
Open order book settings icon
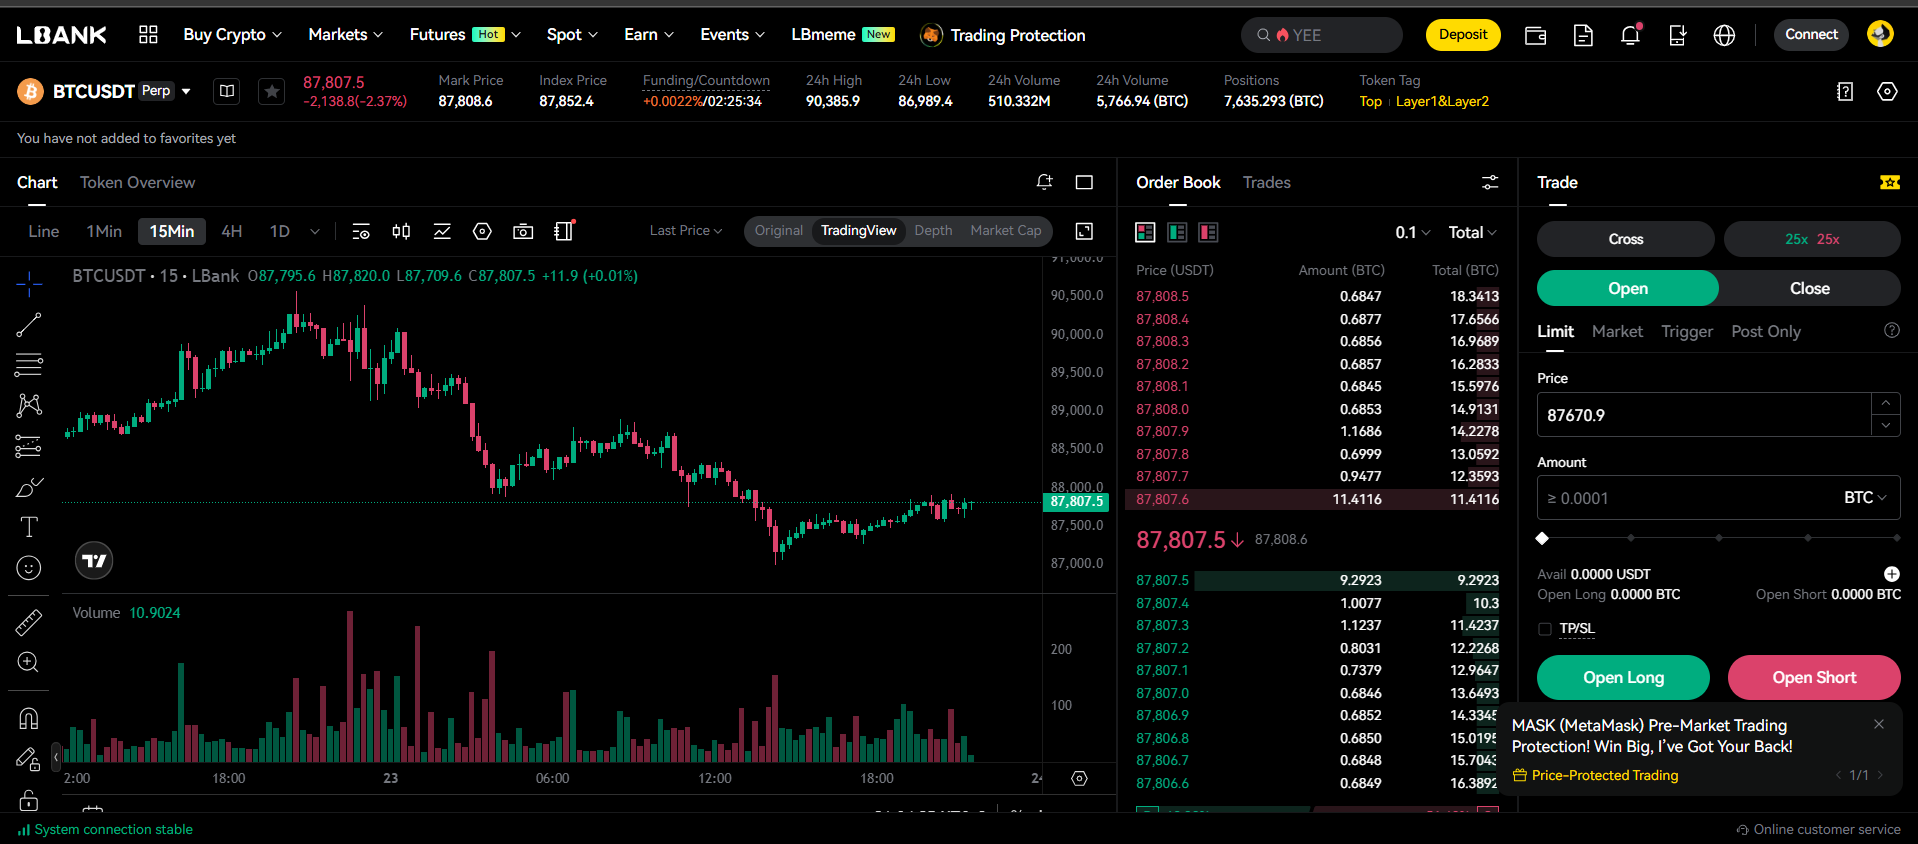pos(1489,182)
